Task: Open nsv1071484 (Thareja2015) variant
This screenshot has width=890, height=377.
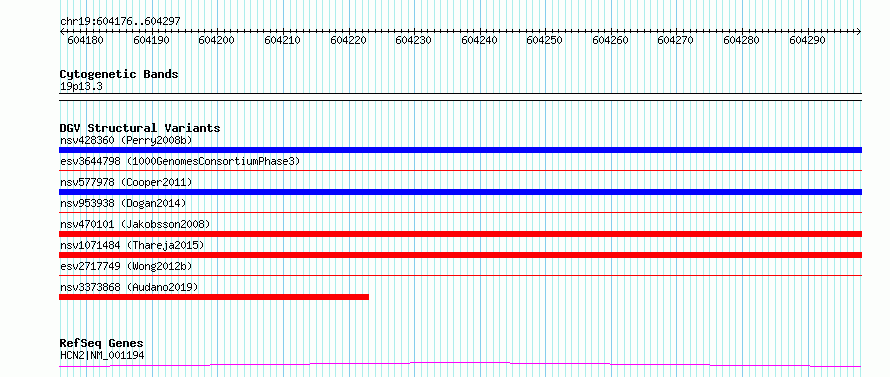Action: click(x=132, y=245)
